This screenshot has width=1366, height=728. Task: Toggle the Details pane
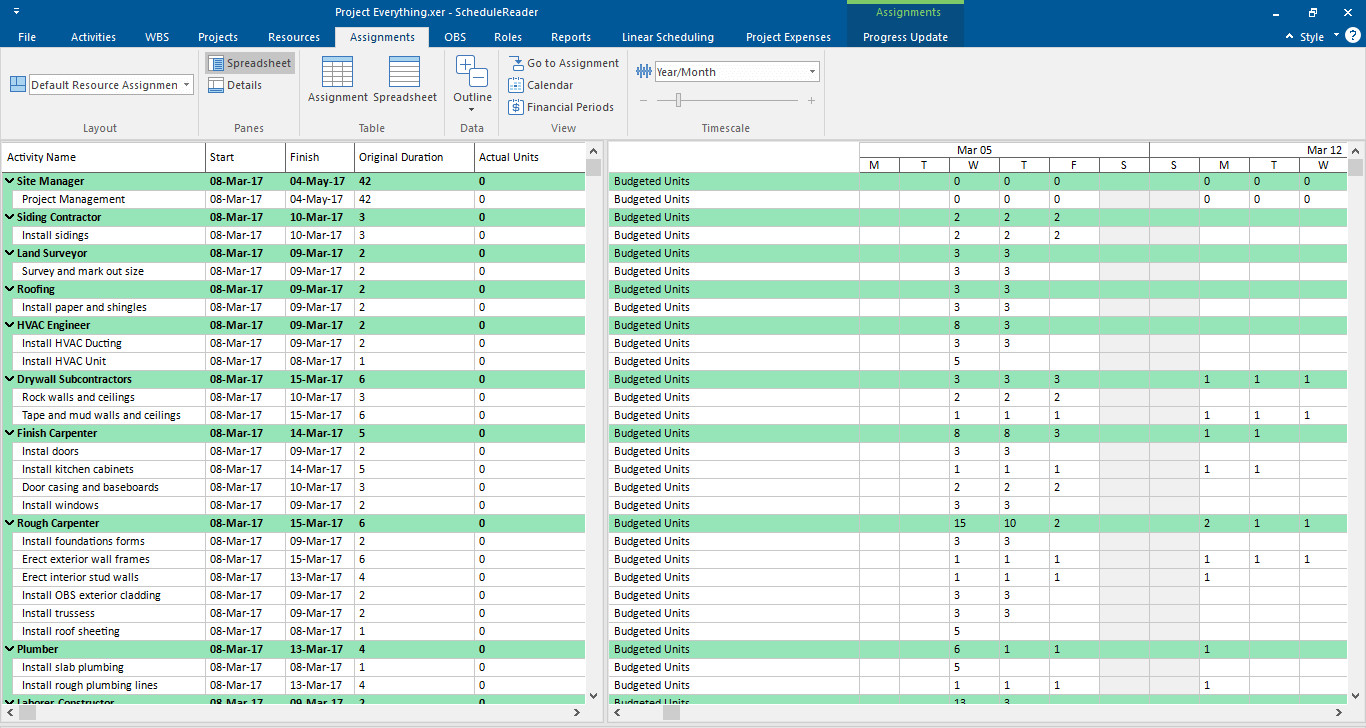236,85
